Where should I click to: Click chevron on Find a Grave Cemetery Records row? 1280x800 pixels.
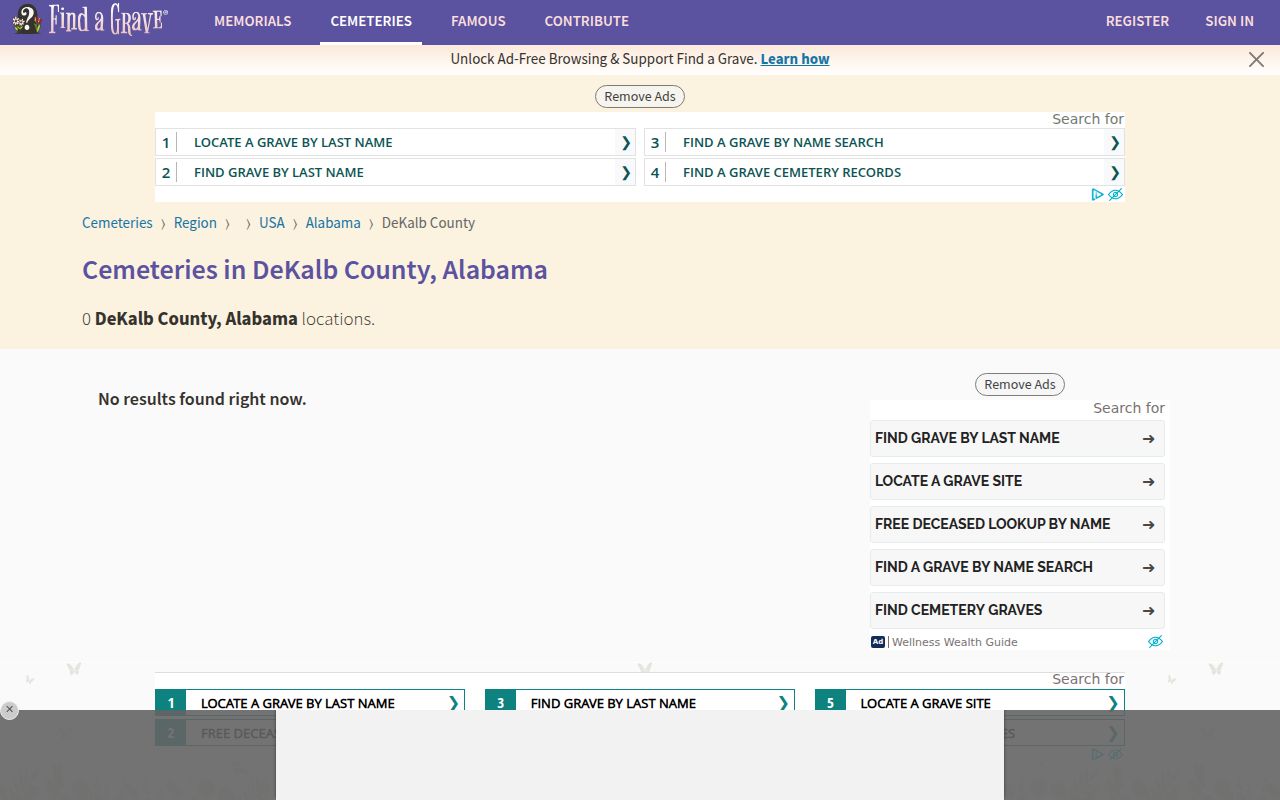pyautogui.click(x=1115, y=172)
